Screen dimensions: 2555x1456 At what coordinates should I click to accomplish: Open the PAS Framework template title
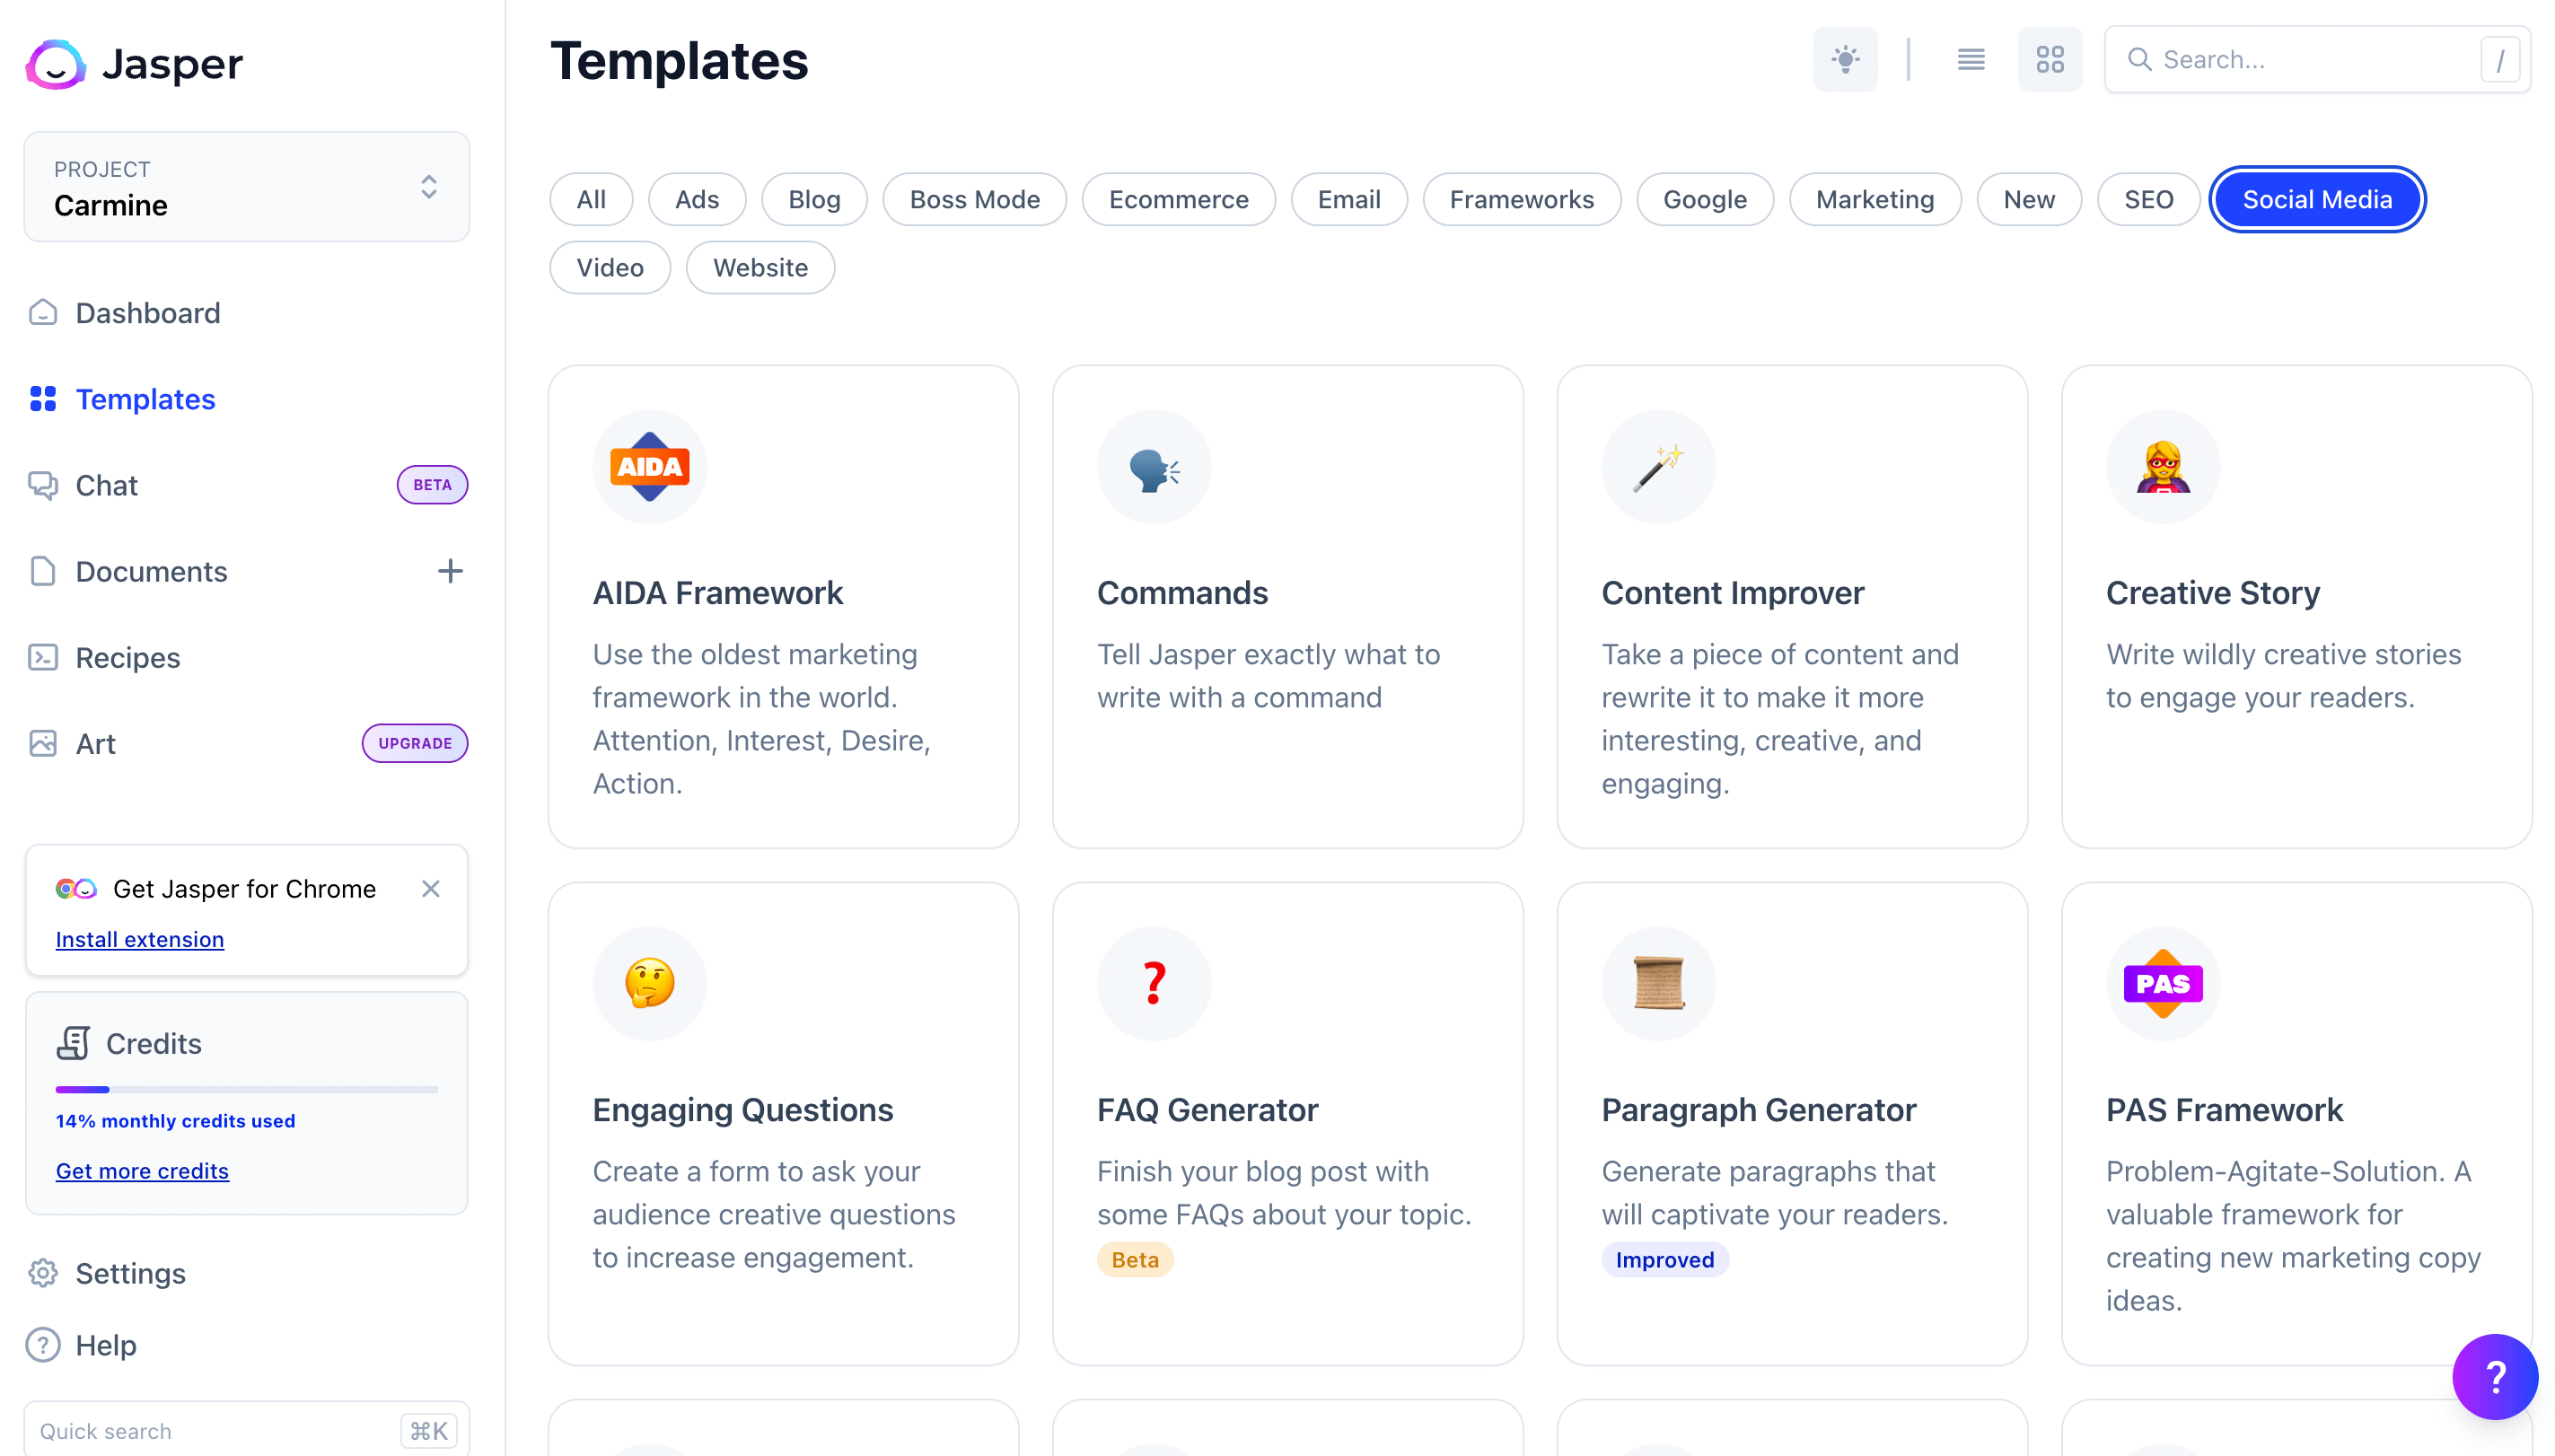(2224, 1110)
